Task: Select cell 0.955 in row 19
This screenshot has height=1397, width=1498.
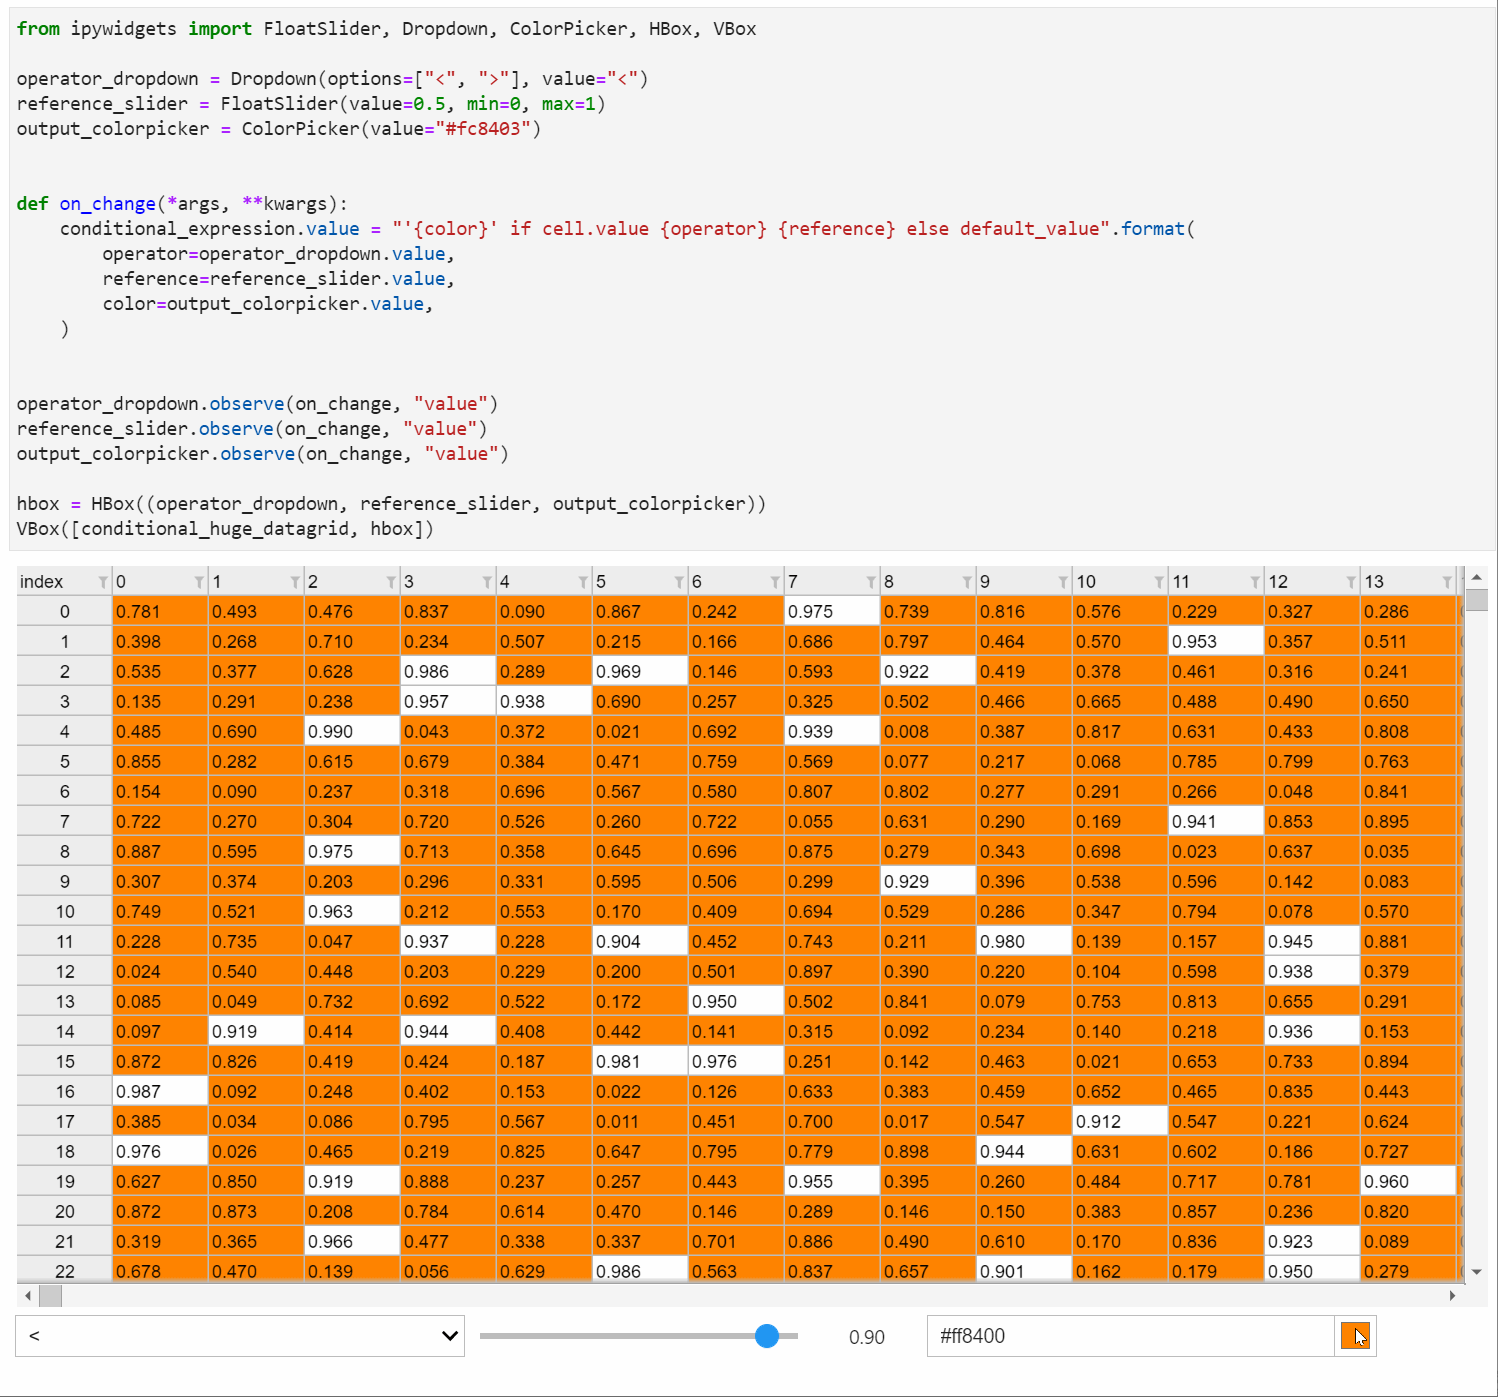Action: (832, 1181)
